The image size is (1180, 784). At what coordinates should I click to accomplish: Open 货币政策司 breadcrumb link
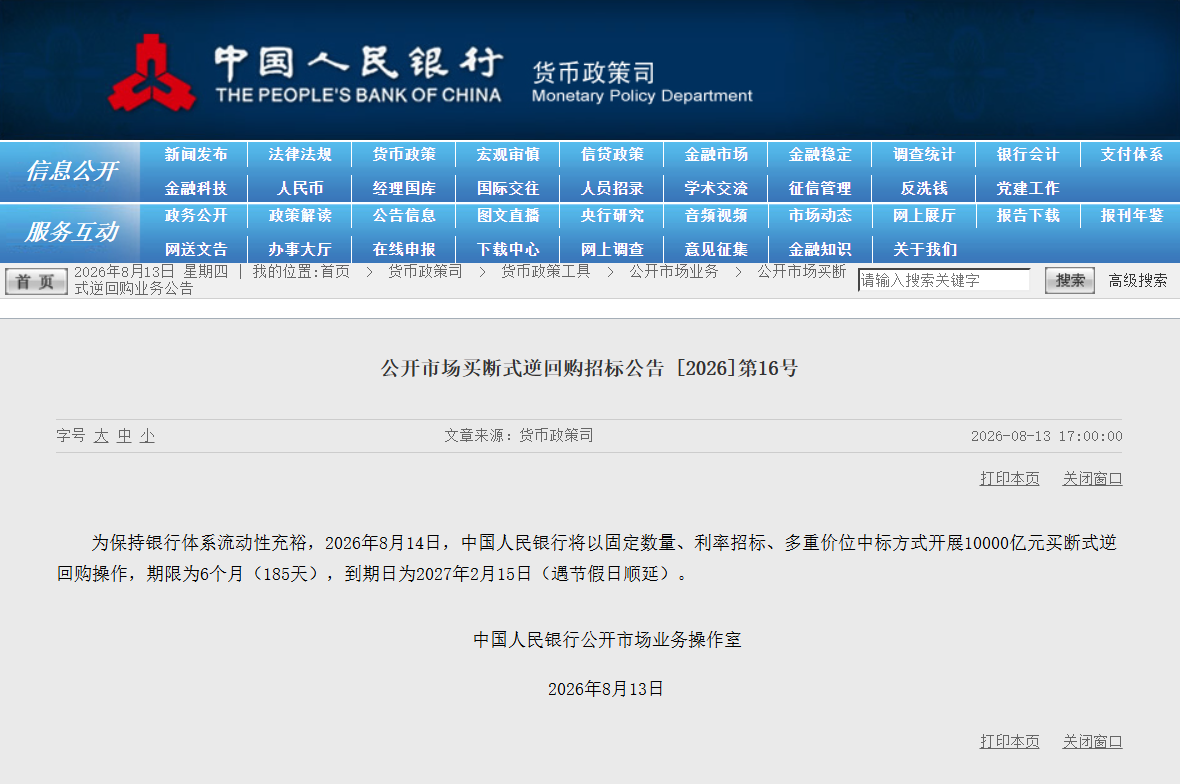(x=425, y=272)
